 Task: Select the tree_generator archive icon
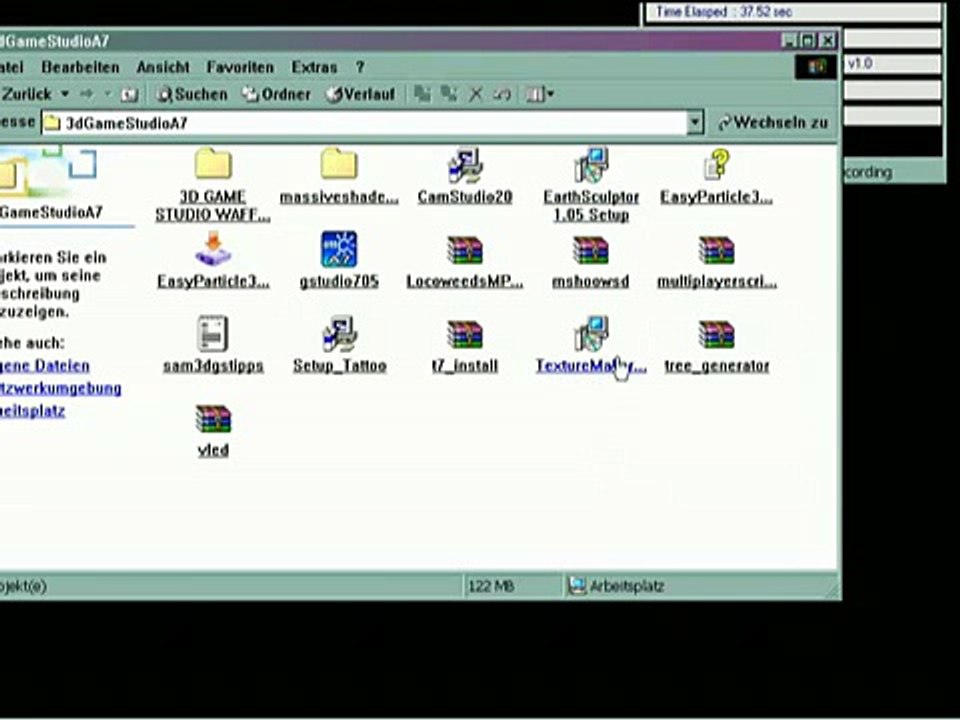(x=716, y=335)
